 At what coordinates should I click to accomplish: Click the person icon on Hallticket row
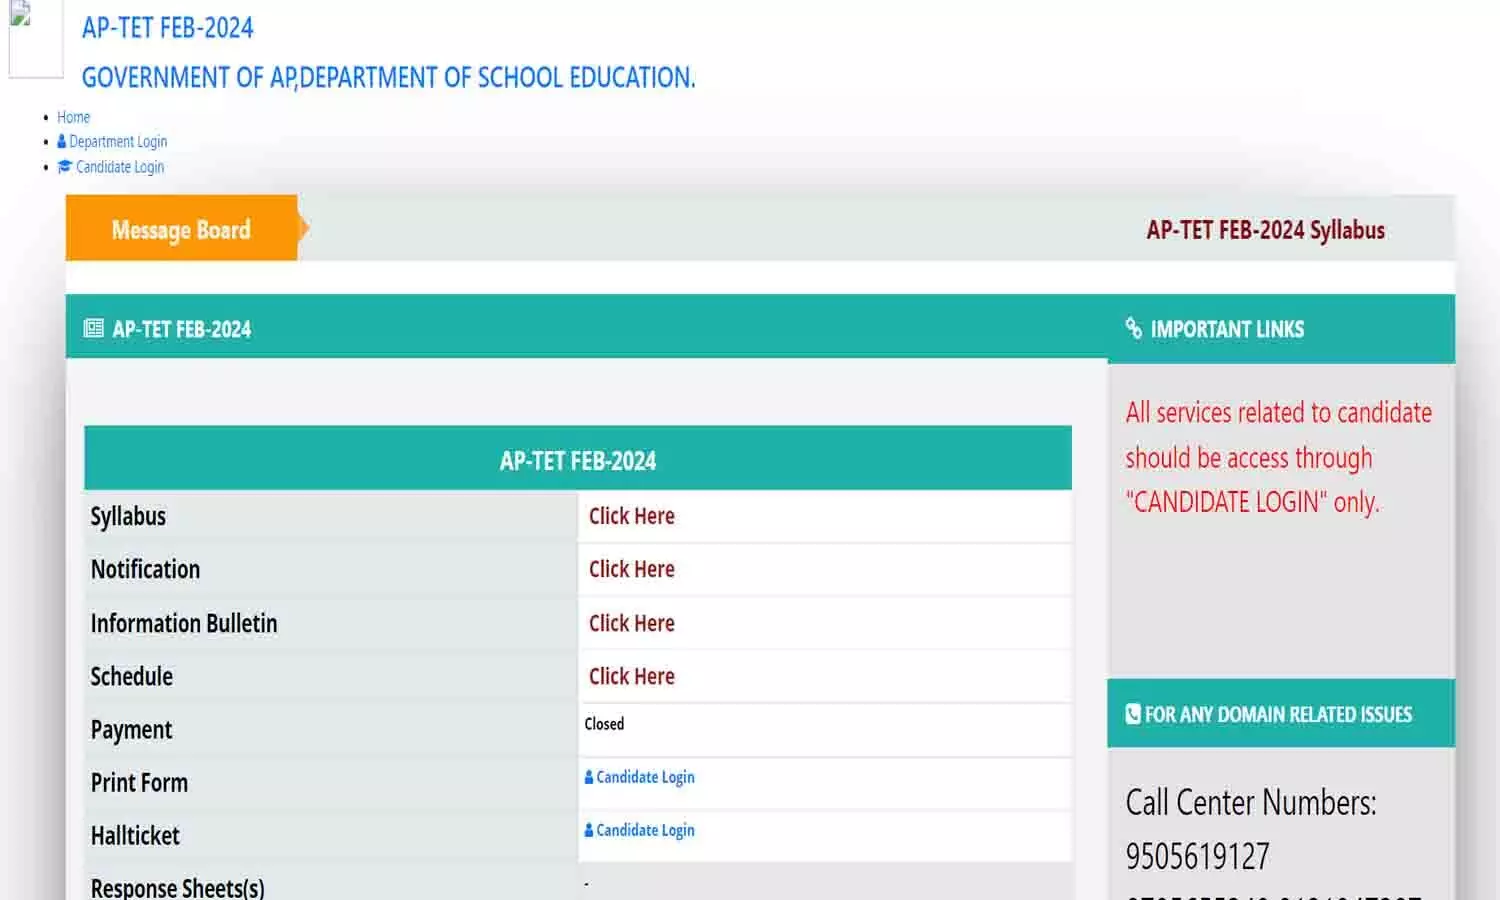[x=589, y=830]
